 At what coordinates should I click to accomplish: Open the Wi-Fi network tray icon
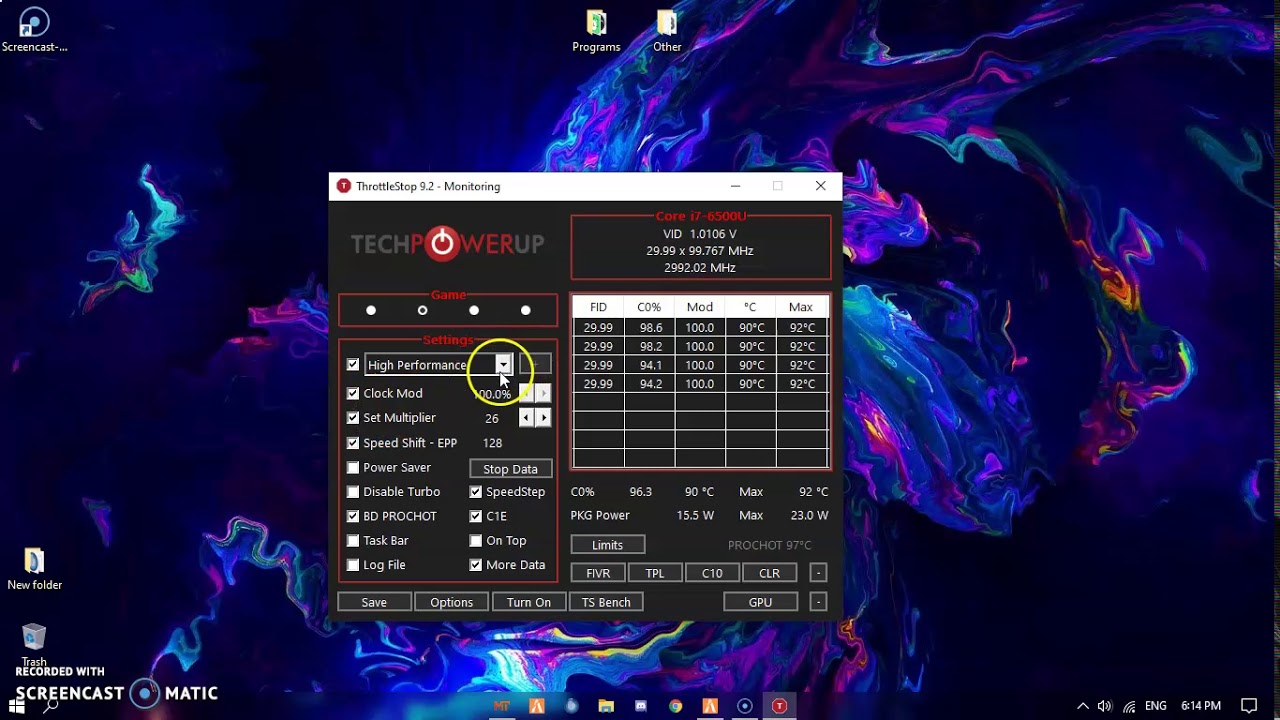click(1129, 706)
